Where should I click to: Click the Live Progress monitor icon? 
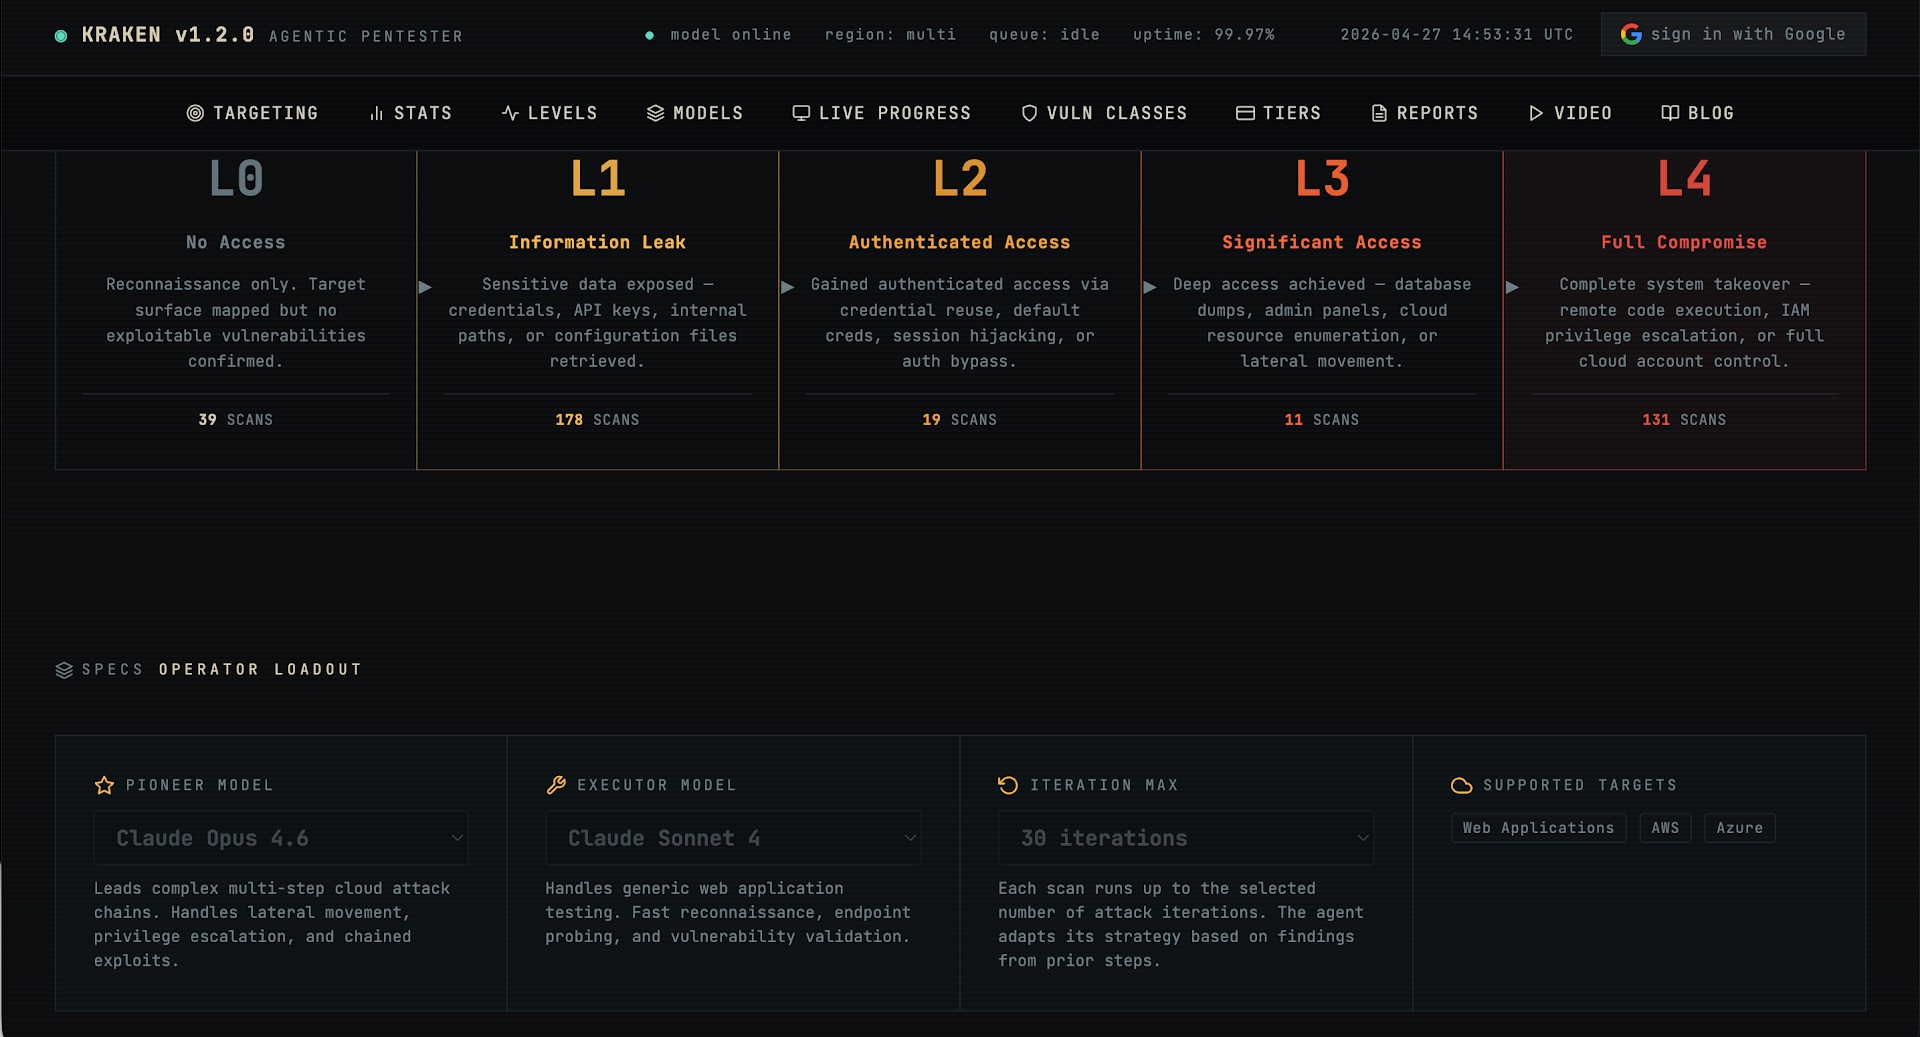pyautogui.click(x=801, y=113)
